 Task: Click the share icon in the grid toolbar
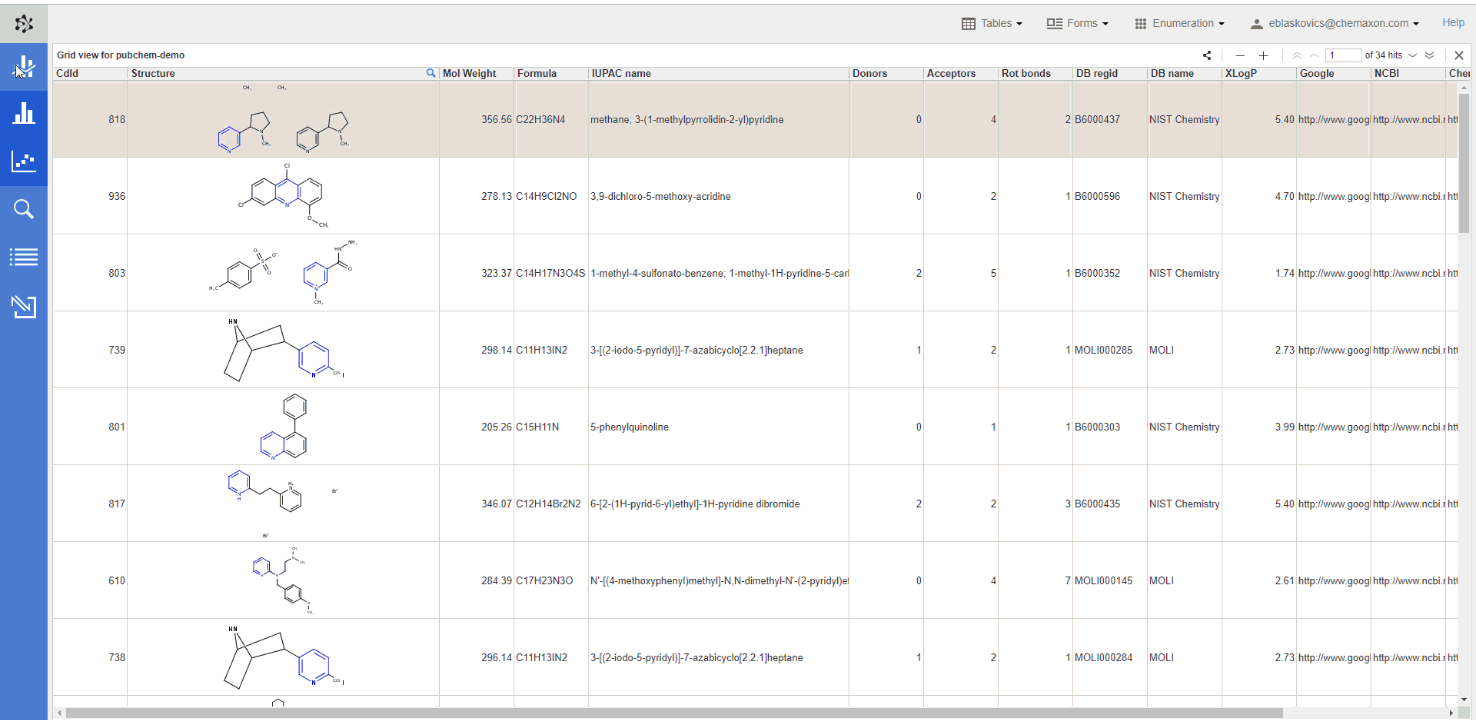pyautogui.click(x=1207, y=56)
